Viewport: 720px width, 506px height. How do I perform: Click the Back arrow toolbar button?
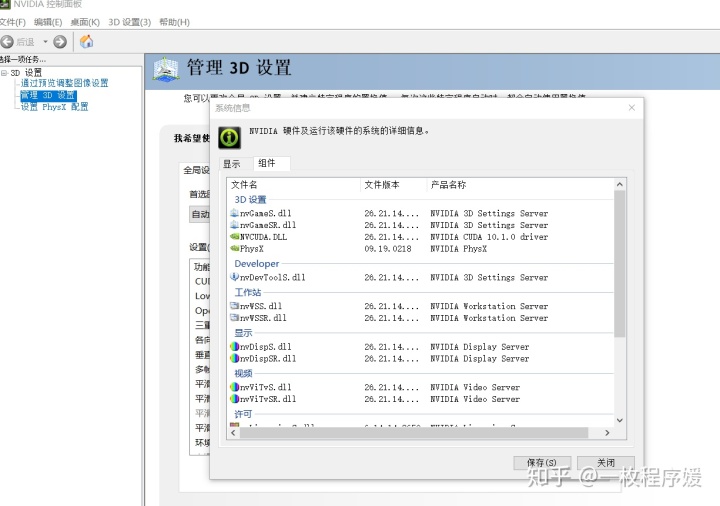pos(7,42)
